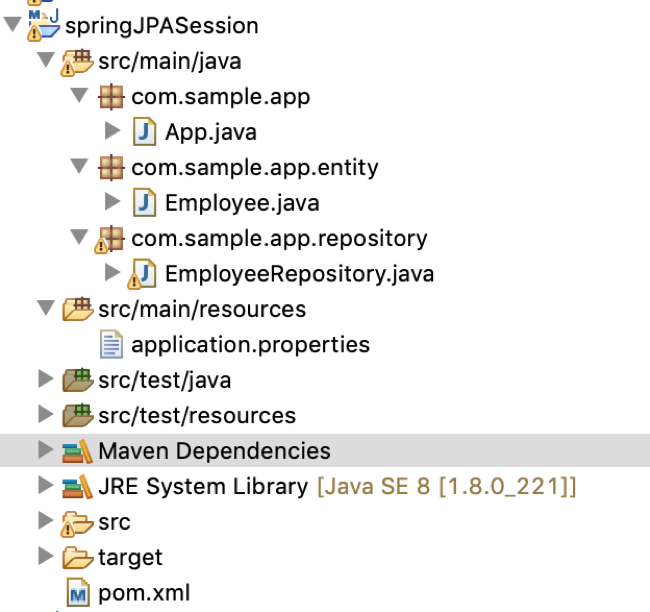Image resolution: width=650 pixels, height=612 pixels.
Task: Select the com.sample.app package label
Action: pyautogui.click(x=221, y=98)
